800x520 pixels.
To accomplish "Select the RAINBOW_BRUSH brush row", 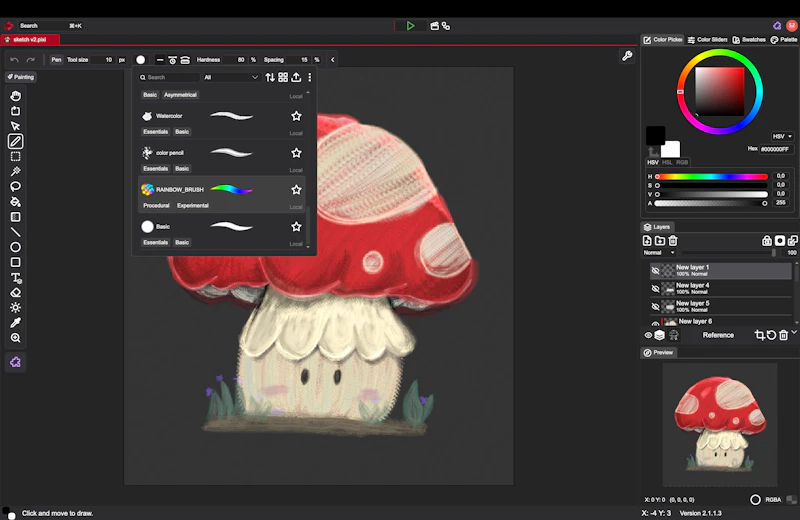I will click(x=221, y=194).
